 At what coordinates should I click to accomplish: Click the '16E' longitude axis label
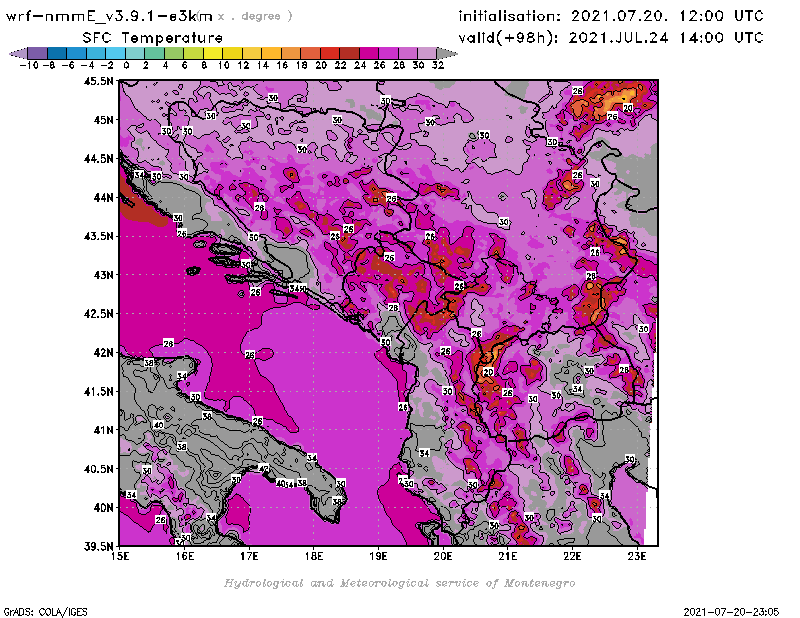185,556
